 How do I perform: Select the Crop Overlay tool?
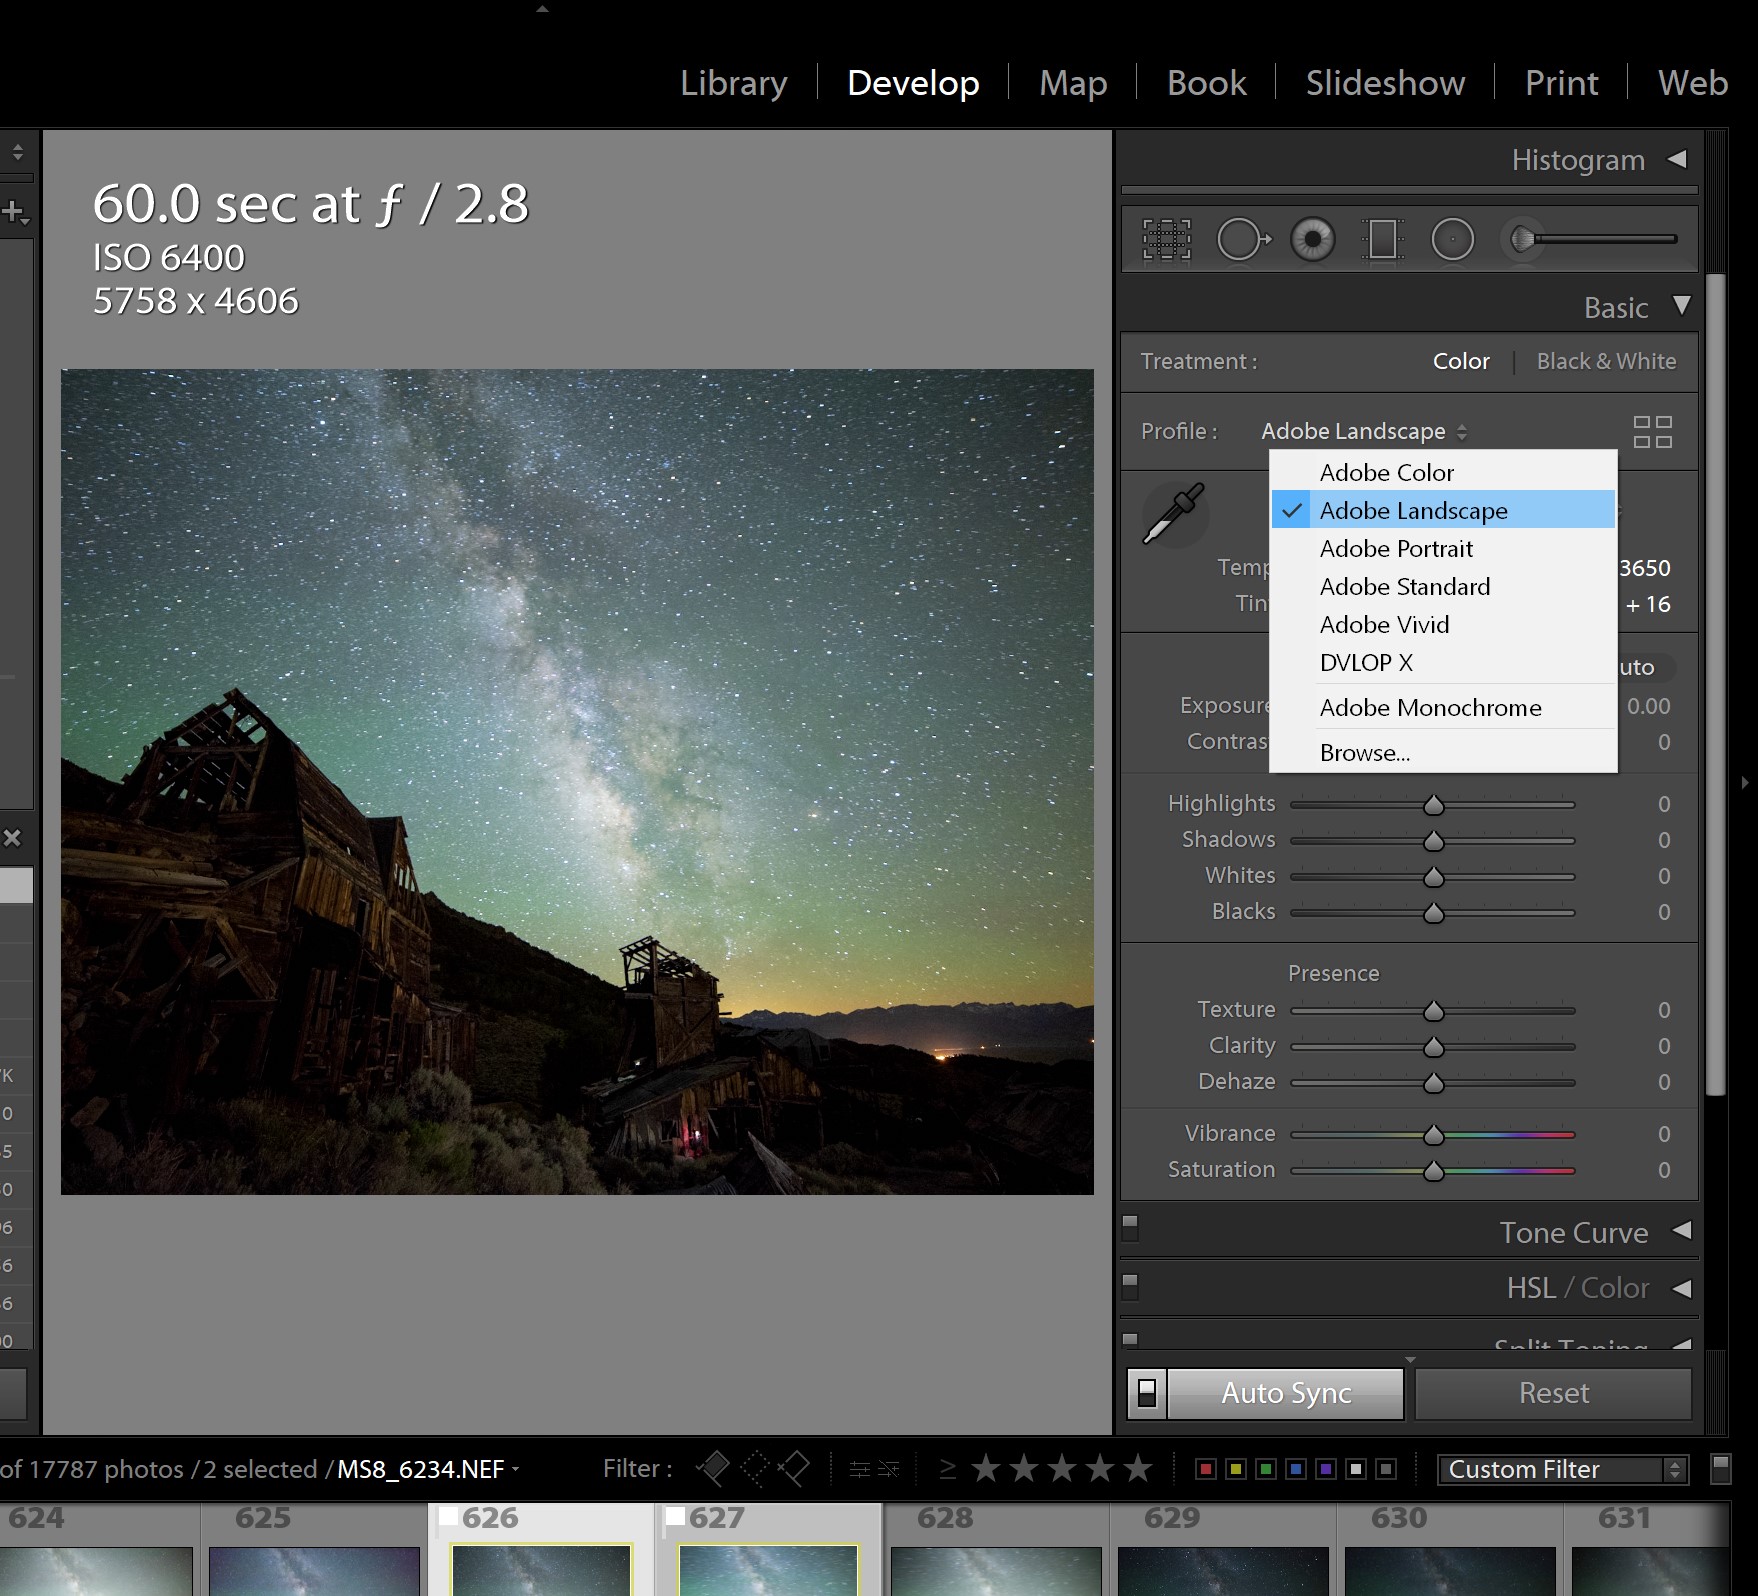(1168, 239)
